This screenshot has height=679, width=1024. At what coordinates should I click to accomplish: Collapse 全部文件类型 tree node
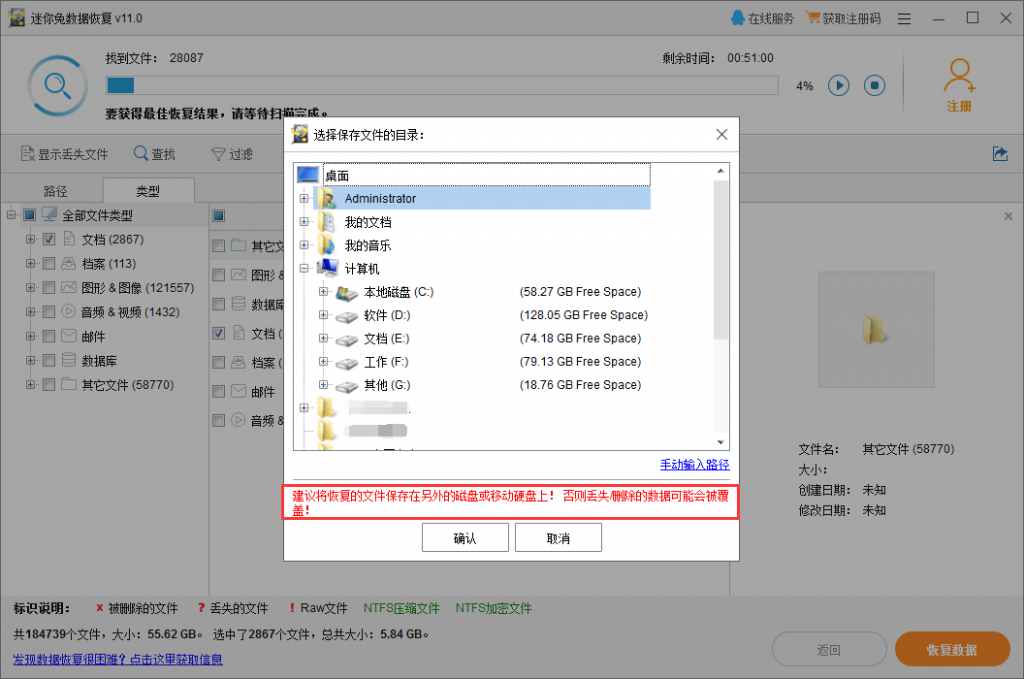click(x=11, y=215)
